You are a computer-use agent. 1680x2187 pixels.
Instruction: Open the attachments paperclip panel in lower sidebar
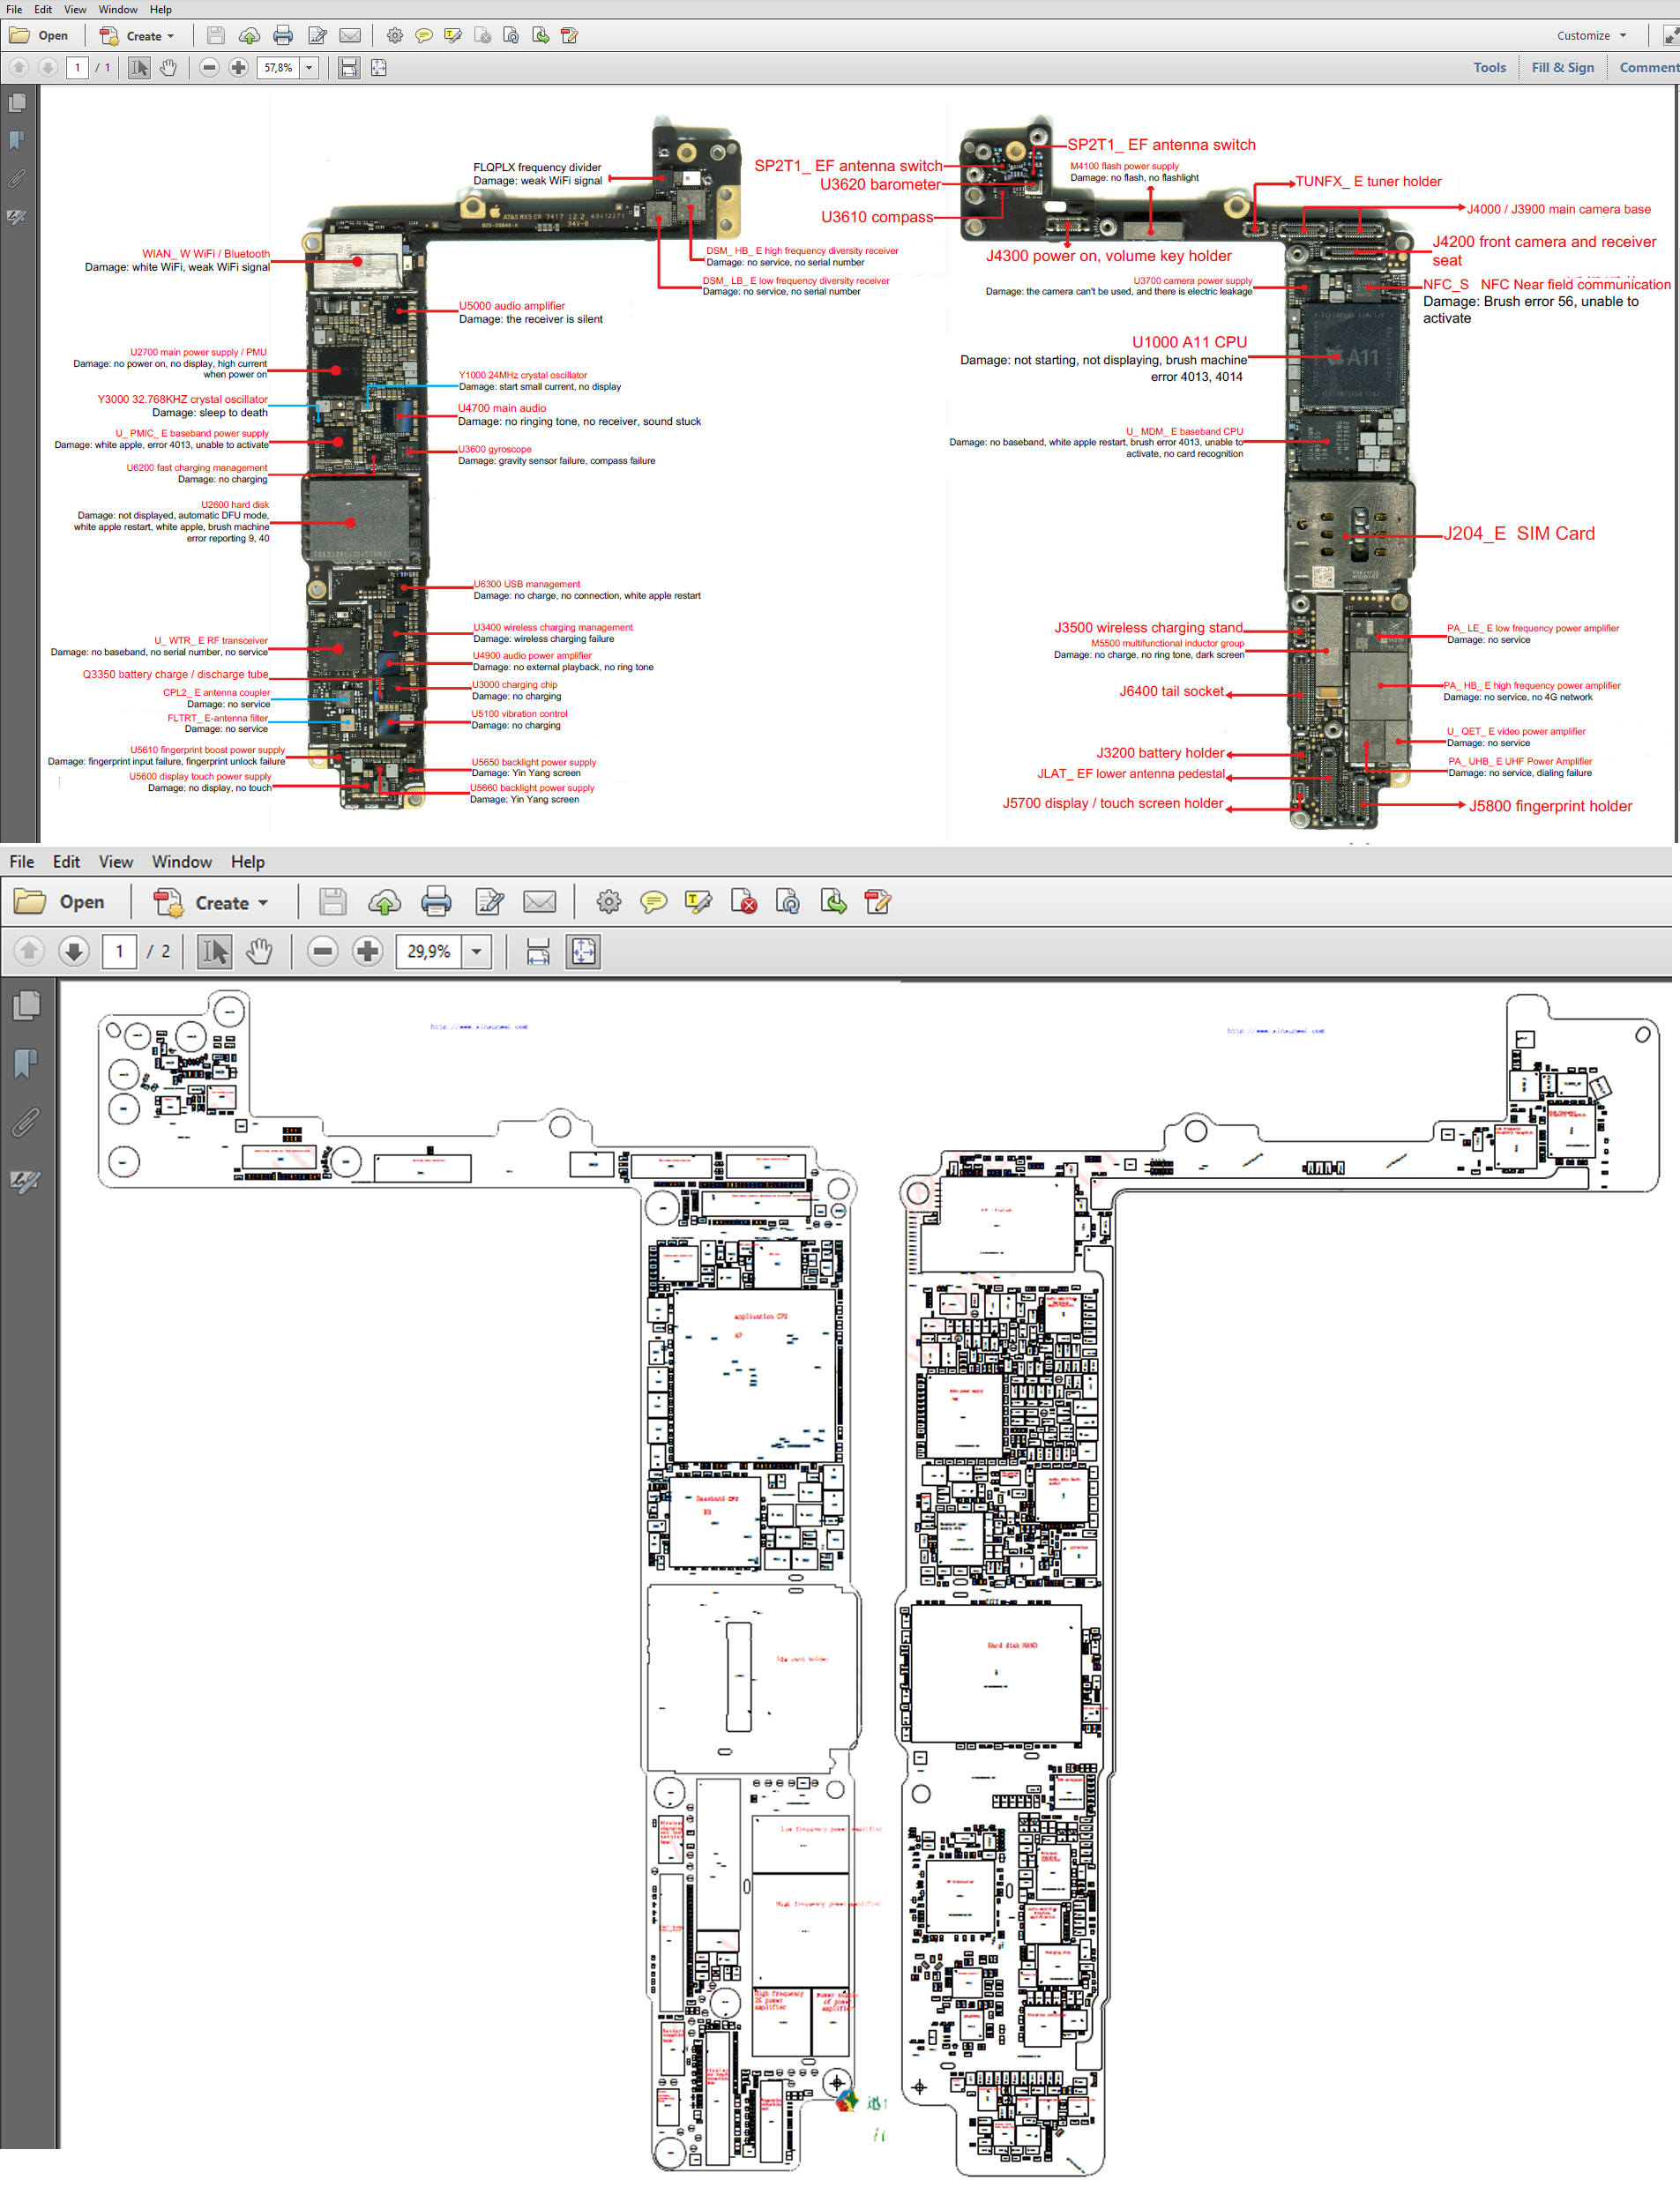coord(26,1123)
